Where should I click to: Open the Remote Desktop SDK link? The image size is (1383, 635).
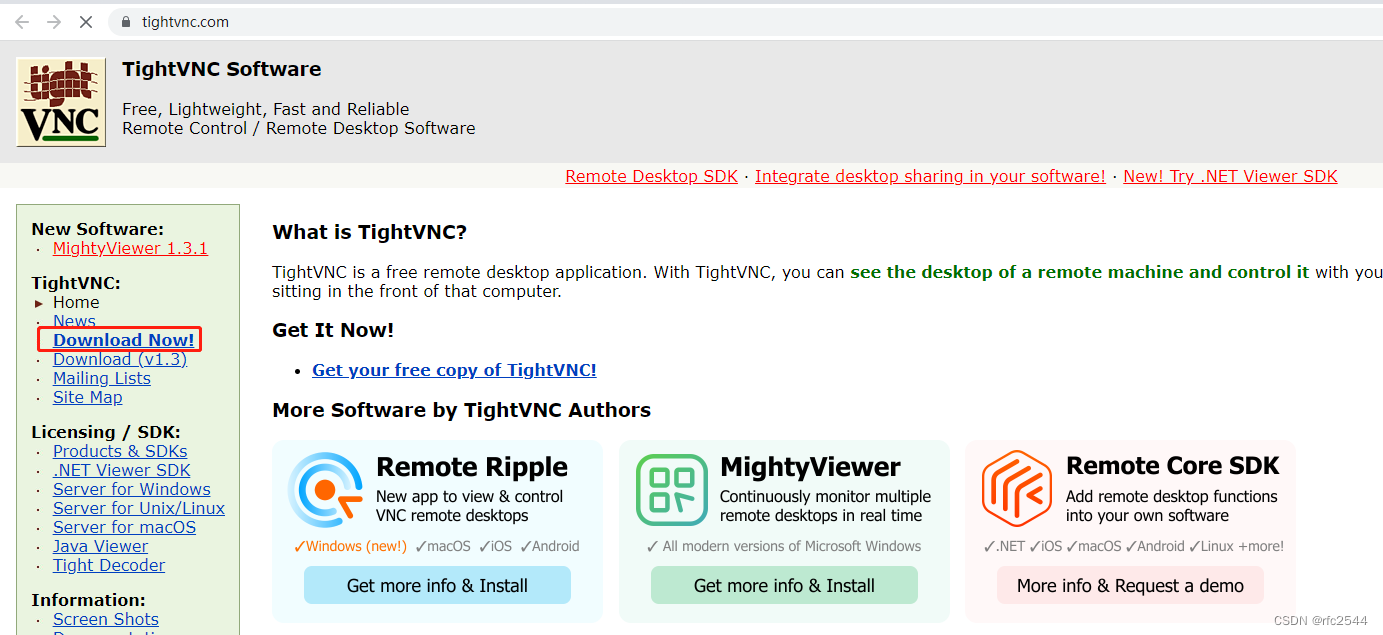tap(651, 176)
